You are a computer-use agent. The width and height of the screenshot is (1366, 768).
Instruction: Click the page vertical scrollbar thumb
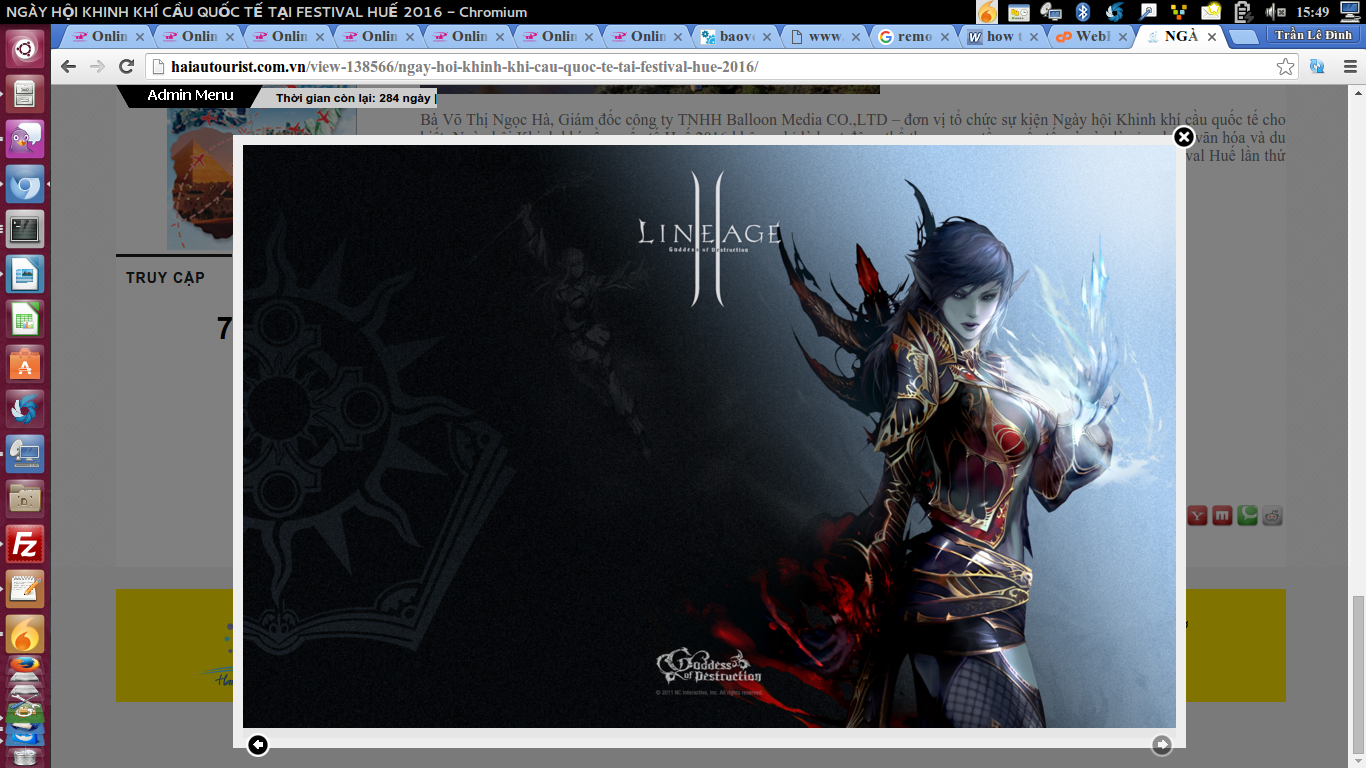(1358, 675)
